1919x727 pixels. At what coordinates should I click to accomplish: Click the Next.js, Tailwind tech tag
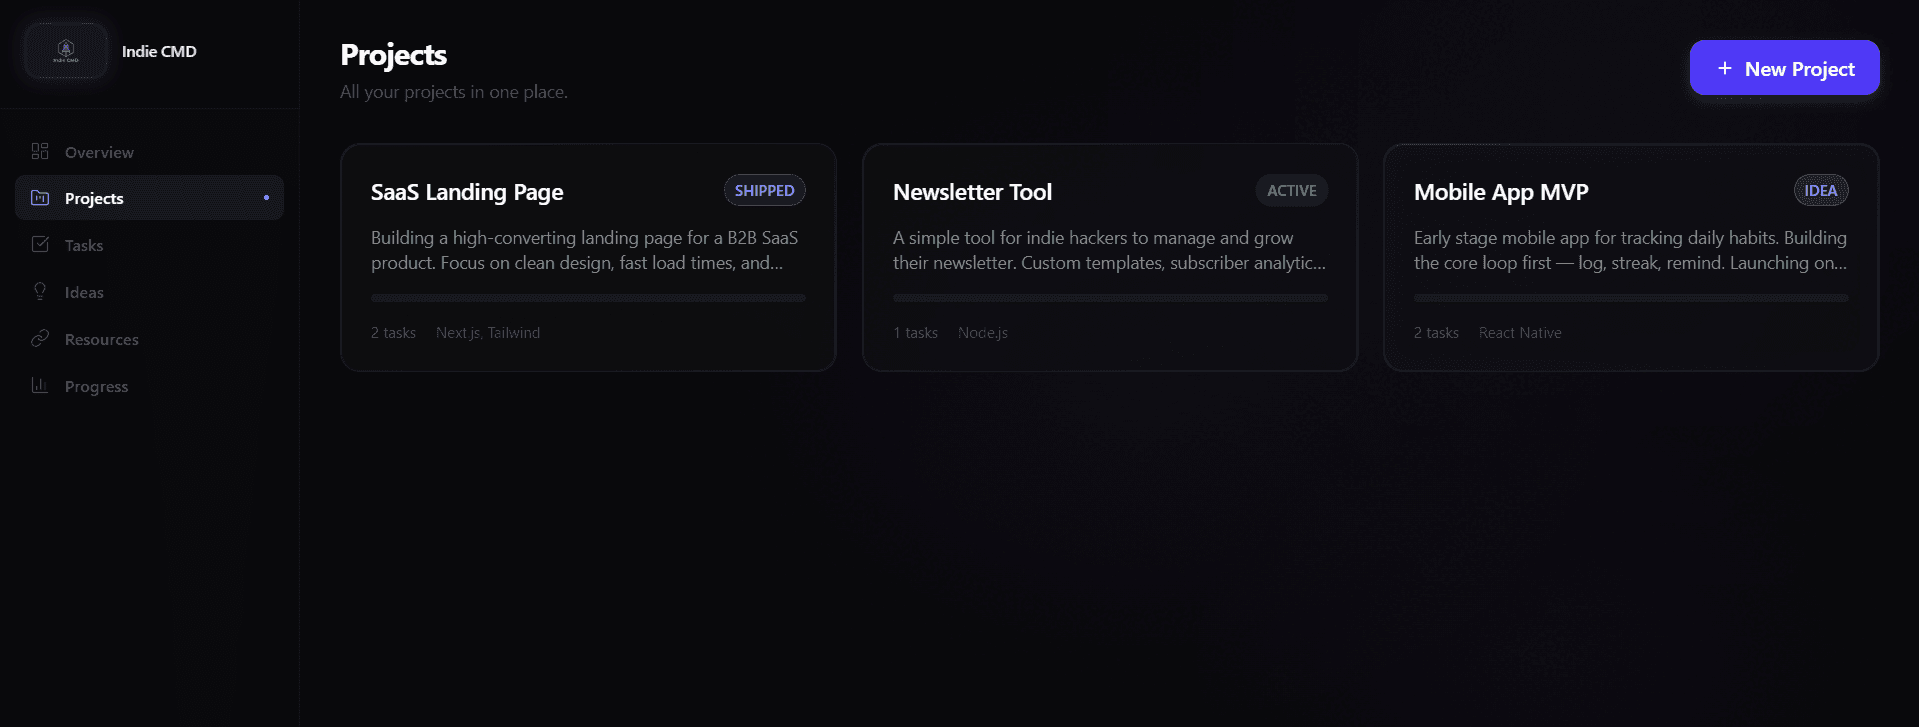coord(488,332)
